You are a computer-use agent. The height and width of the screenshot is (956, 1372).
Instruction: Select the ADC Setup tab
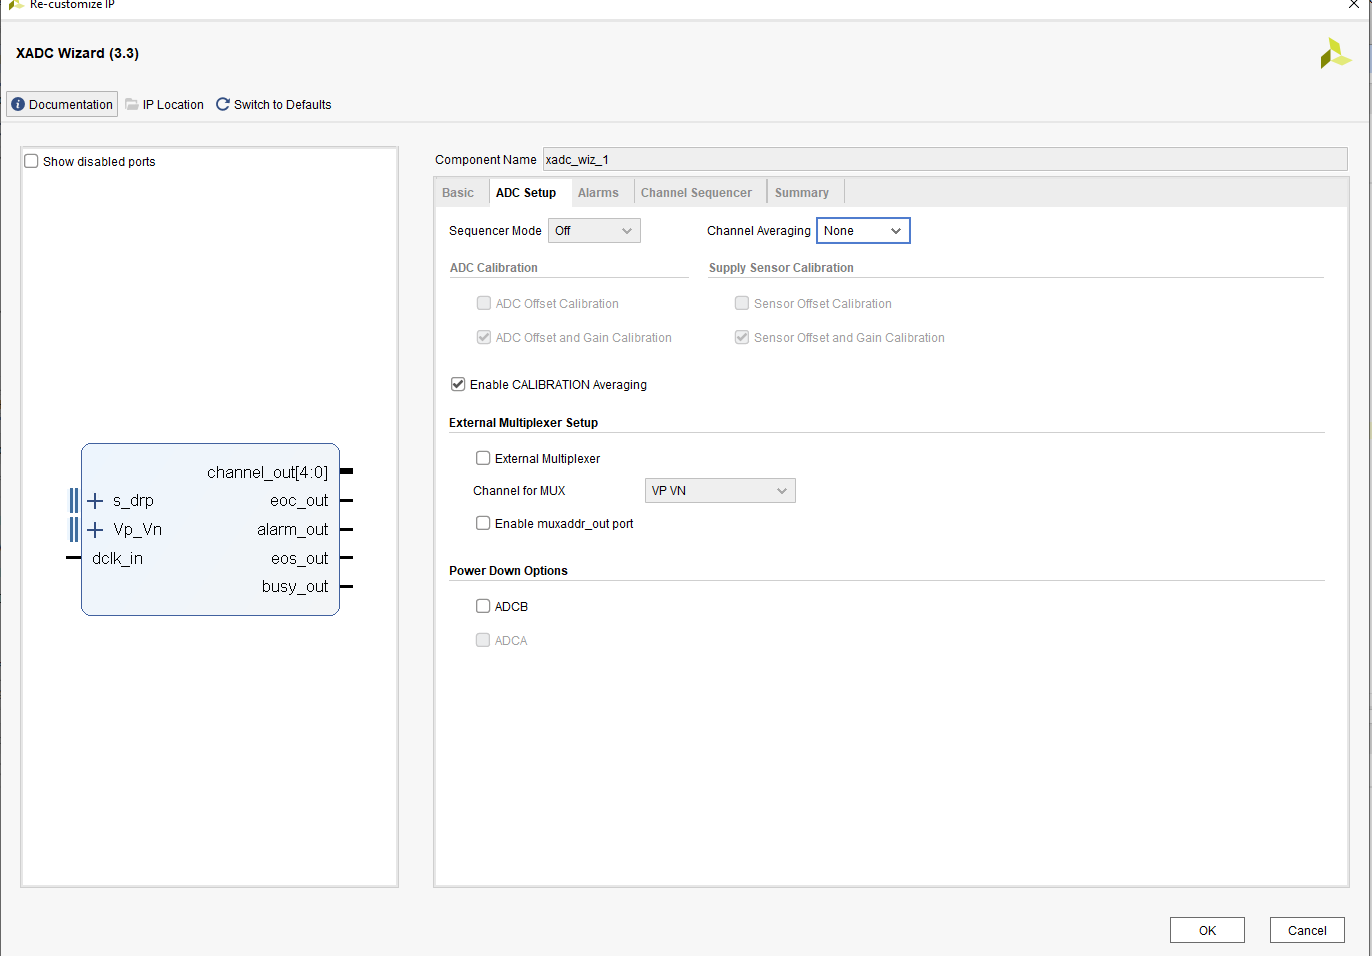526,193
